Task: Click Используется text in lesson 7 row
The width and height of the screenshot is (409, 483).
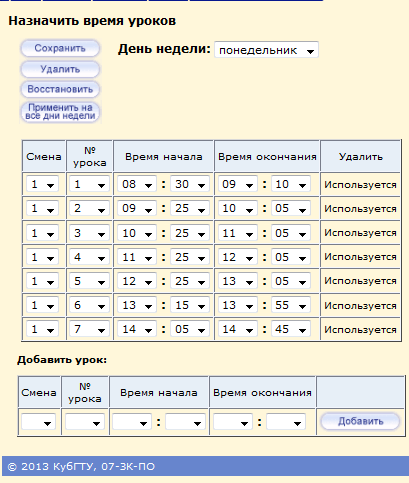Action: [360, 330]
